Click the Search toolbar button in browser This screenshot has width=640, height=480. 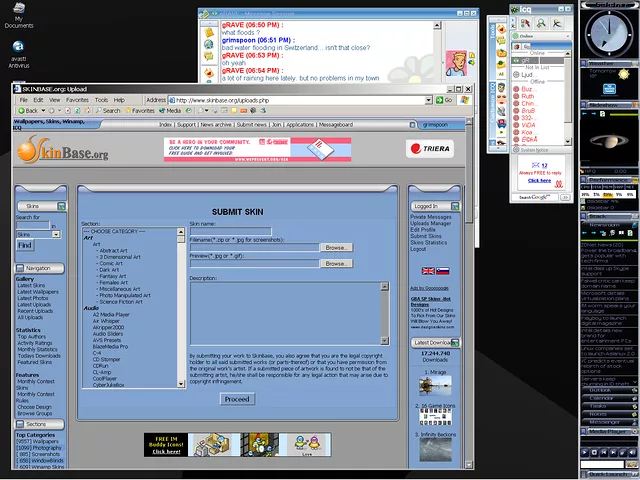[108, 111]
